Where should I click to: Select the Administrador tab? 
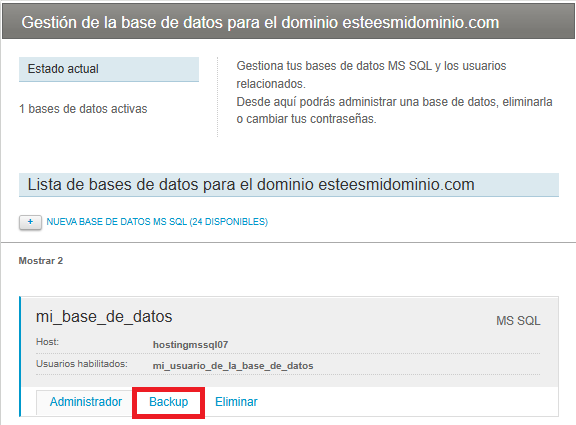pos(86,402)
